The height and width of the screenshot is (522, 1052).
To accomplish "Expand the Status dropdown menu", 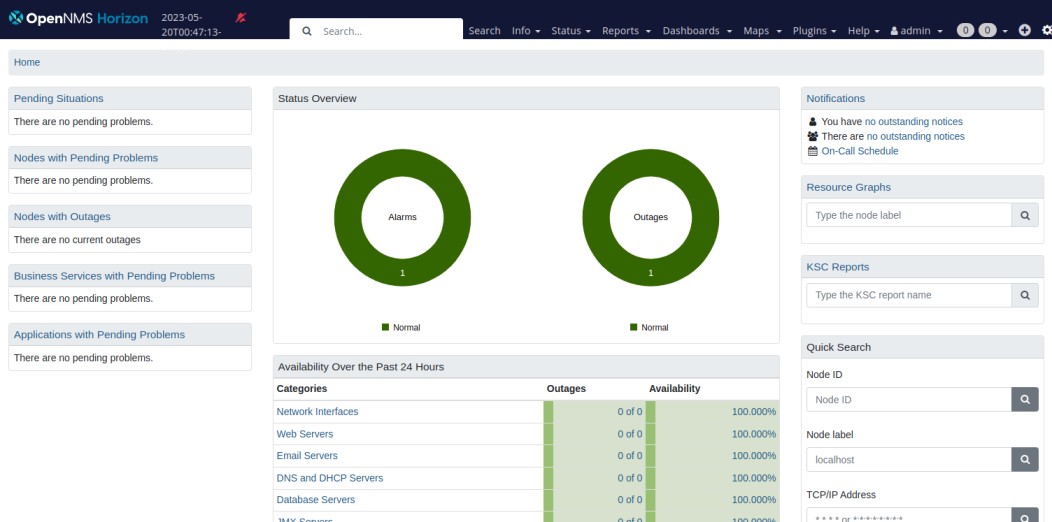I will click(x=571, y=31).
